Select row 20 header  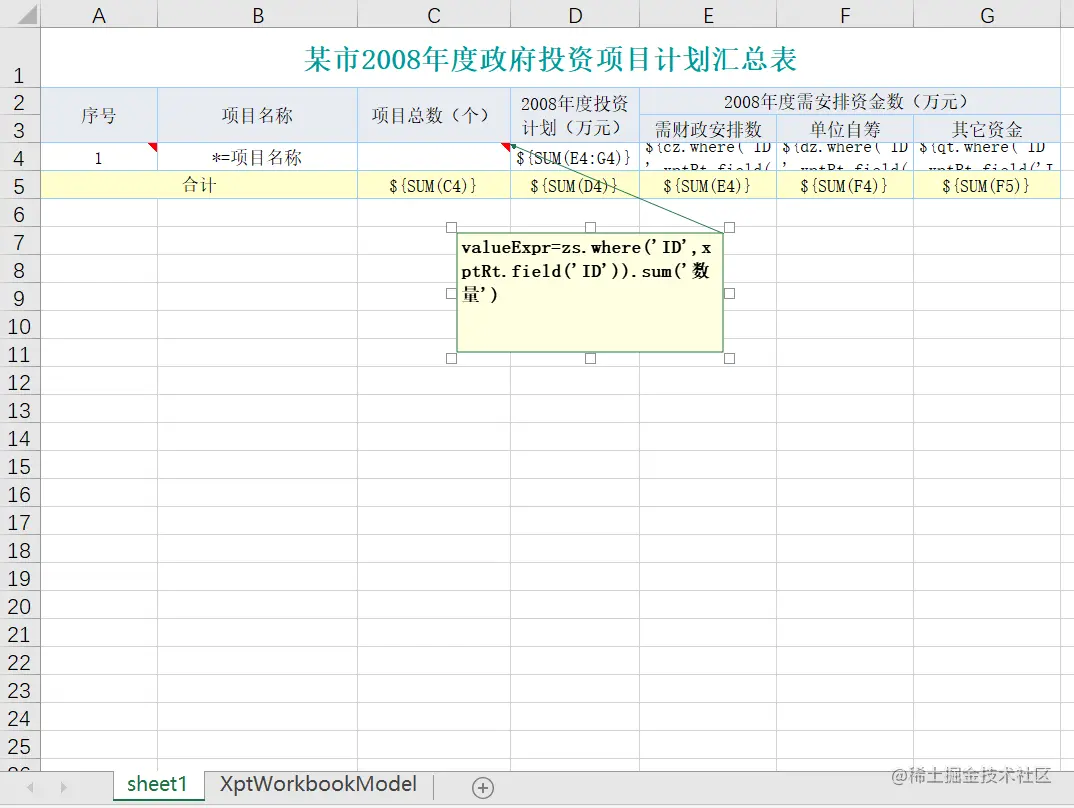(19, 606)
